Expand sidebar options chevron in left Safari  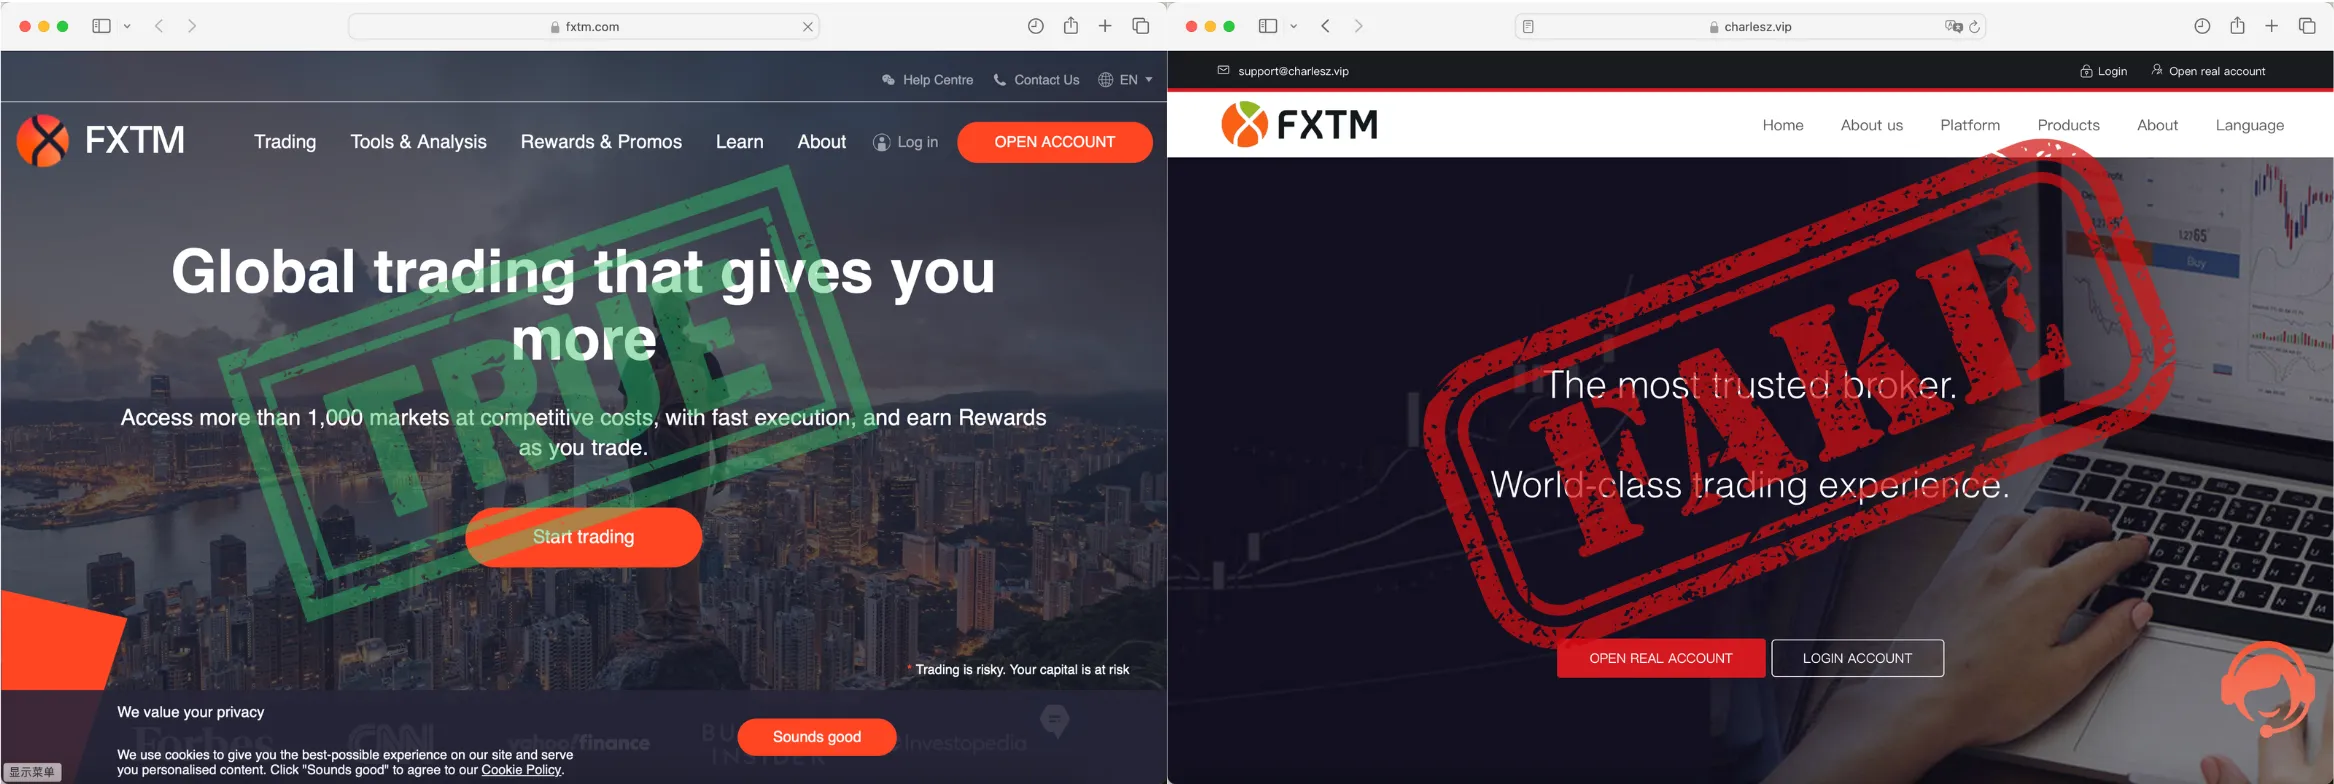point(127,26)
